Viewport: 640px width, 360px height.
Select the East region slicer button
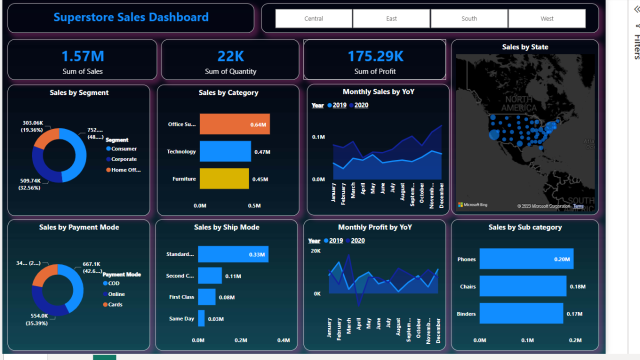[391, 18]
